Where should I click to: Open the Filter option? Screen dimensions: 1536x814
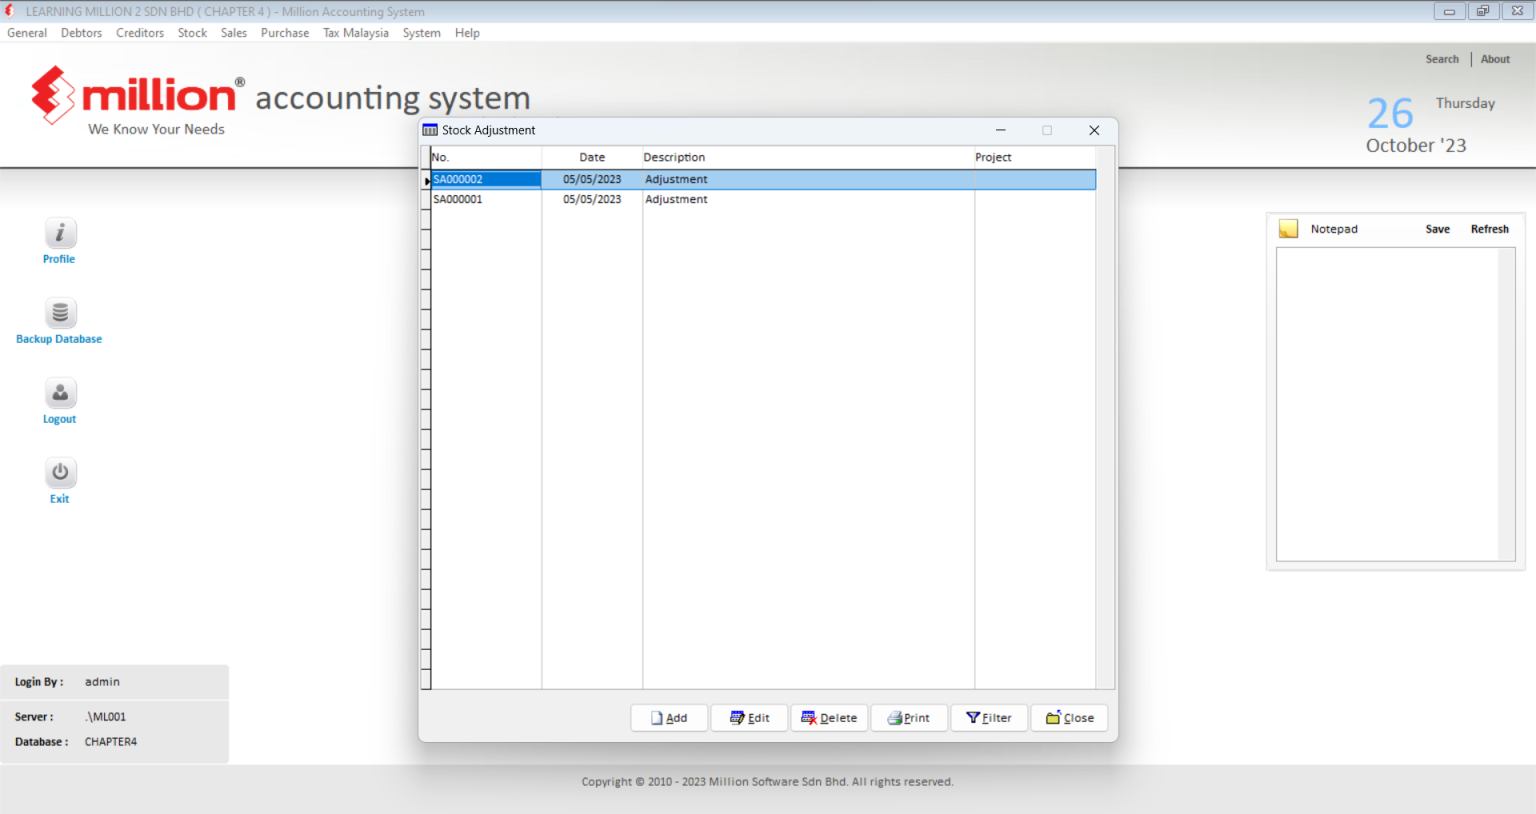pos(989,718)
